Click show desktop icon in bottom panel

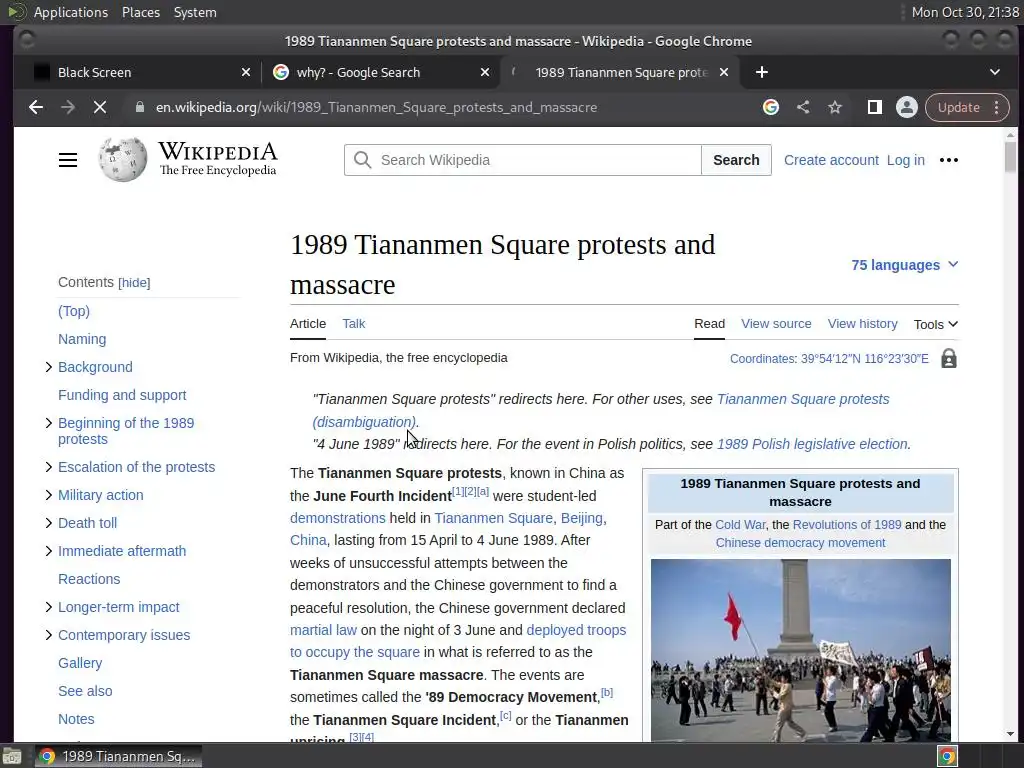[x=12, y=756]
